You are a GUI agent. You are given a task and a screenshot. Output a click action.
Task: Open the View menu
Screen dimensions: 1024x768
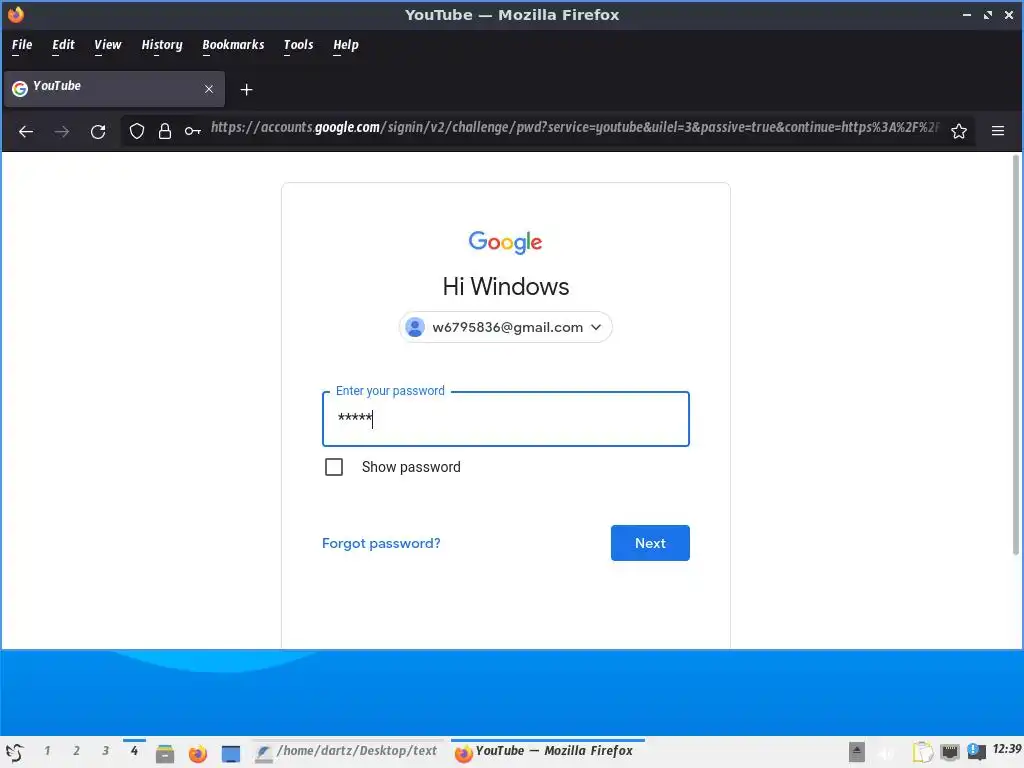[x=108, y=44]
